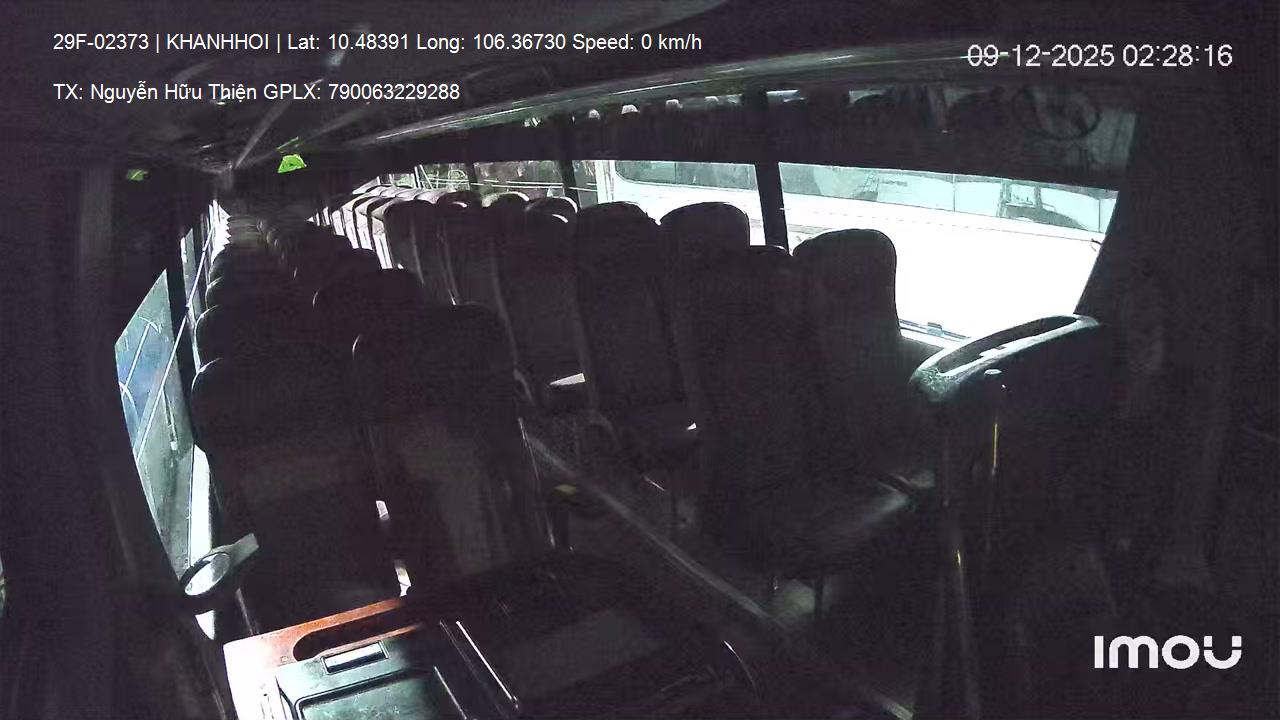Click the imou logo watermark
Image resolution: width=1280 pixels, height=720 pixels.
click(1168, 651)
